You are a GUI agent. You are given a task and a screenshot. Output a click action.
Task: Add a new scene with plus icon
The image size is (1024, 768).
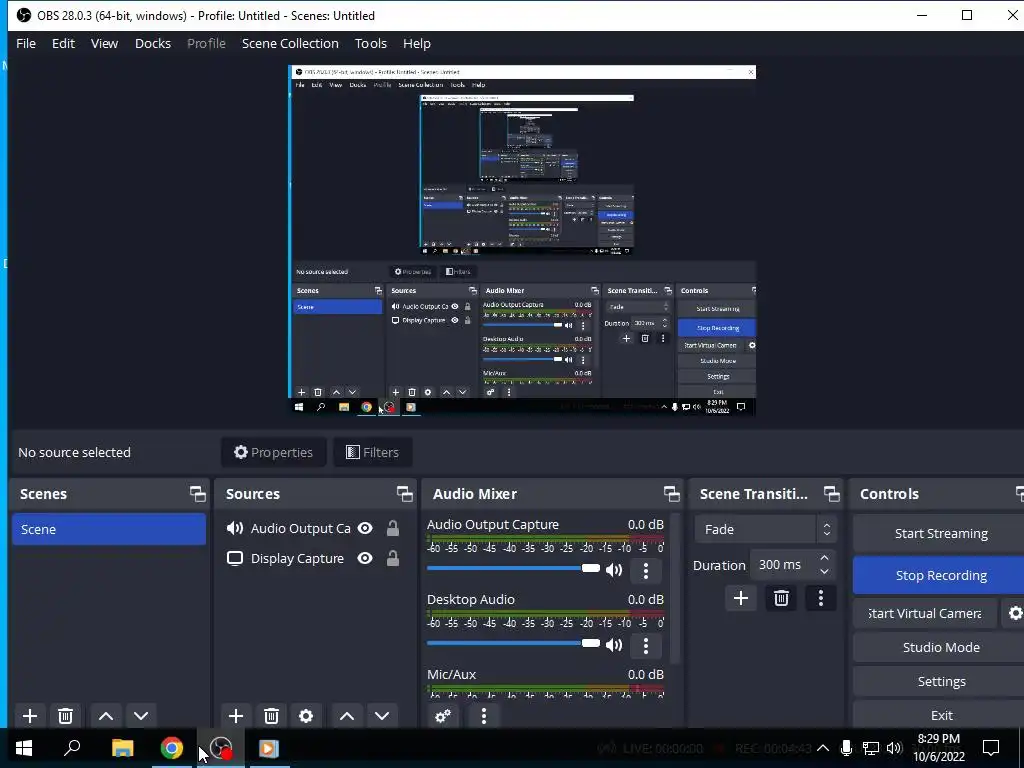[30, 716]
